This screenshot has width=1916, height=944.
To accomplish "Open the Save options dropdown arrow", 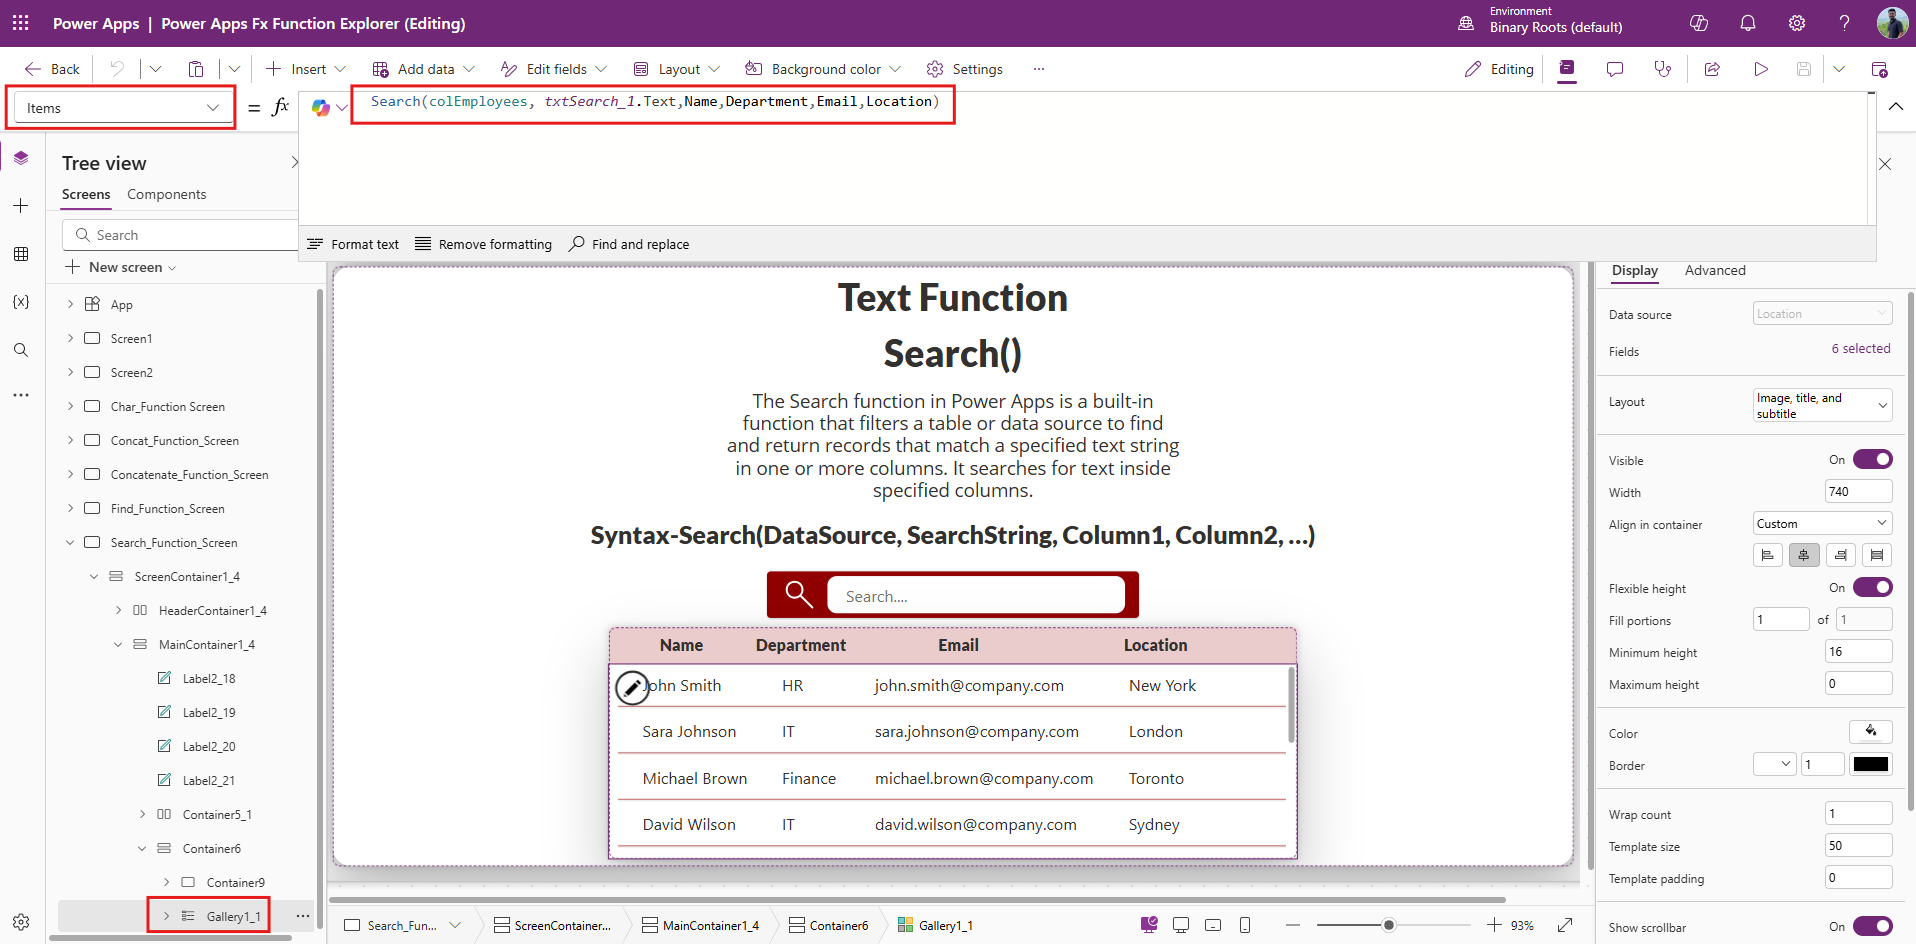I will 1838,69.
